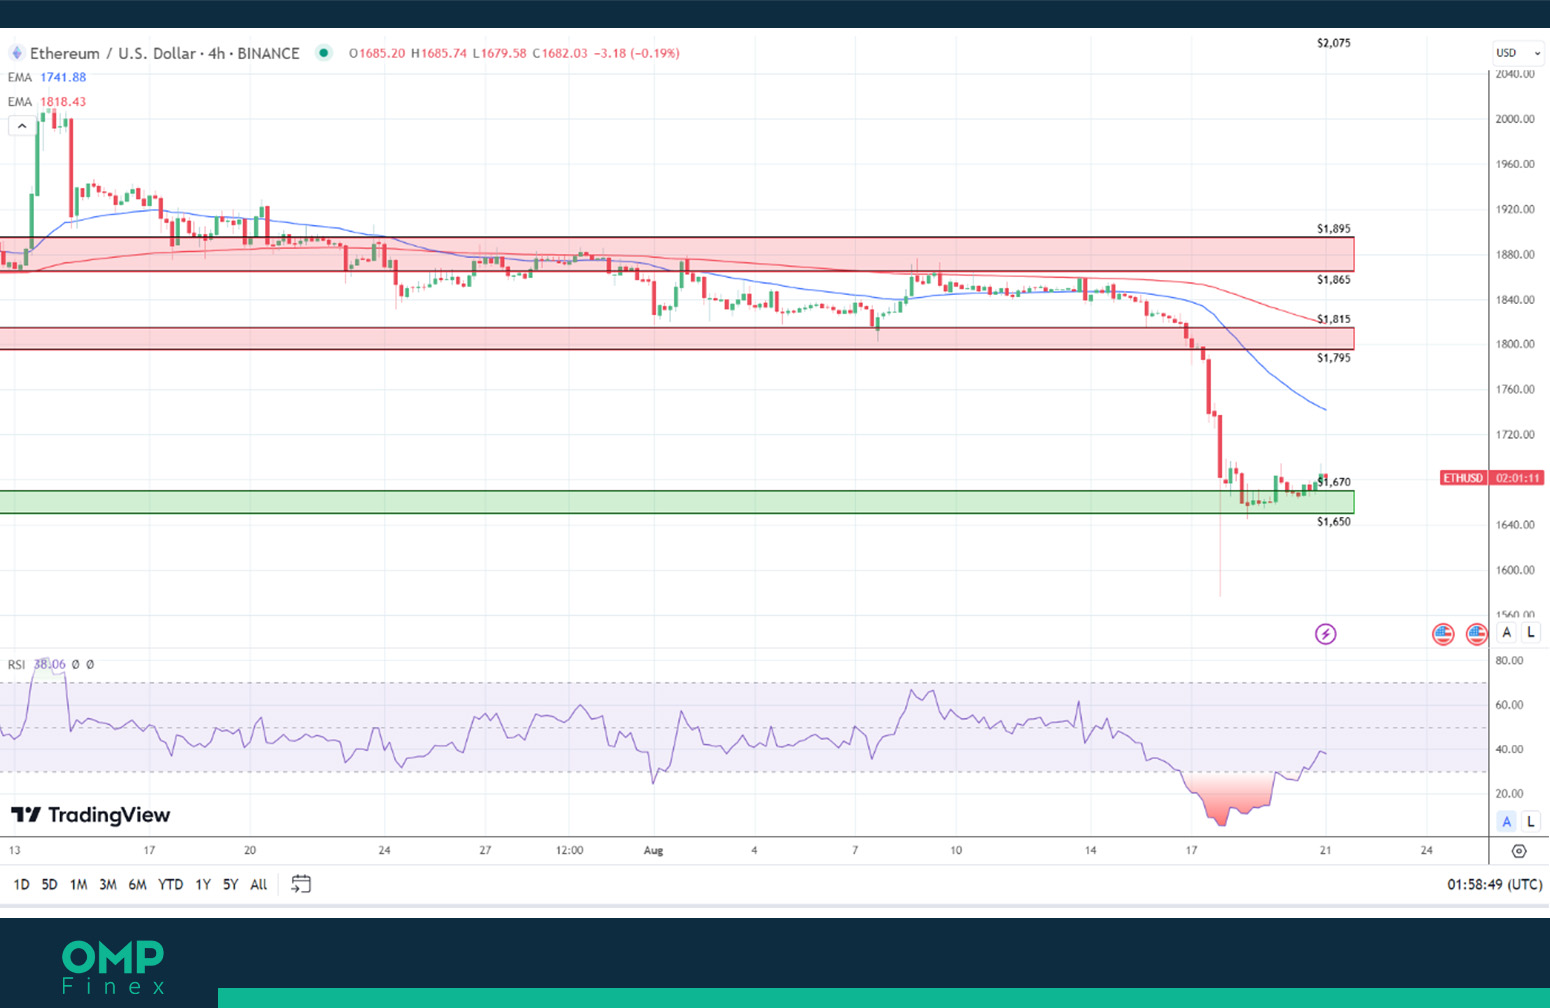Click the $1,865 resistance label

pos(1334,280)
